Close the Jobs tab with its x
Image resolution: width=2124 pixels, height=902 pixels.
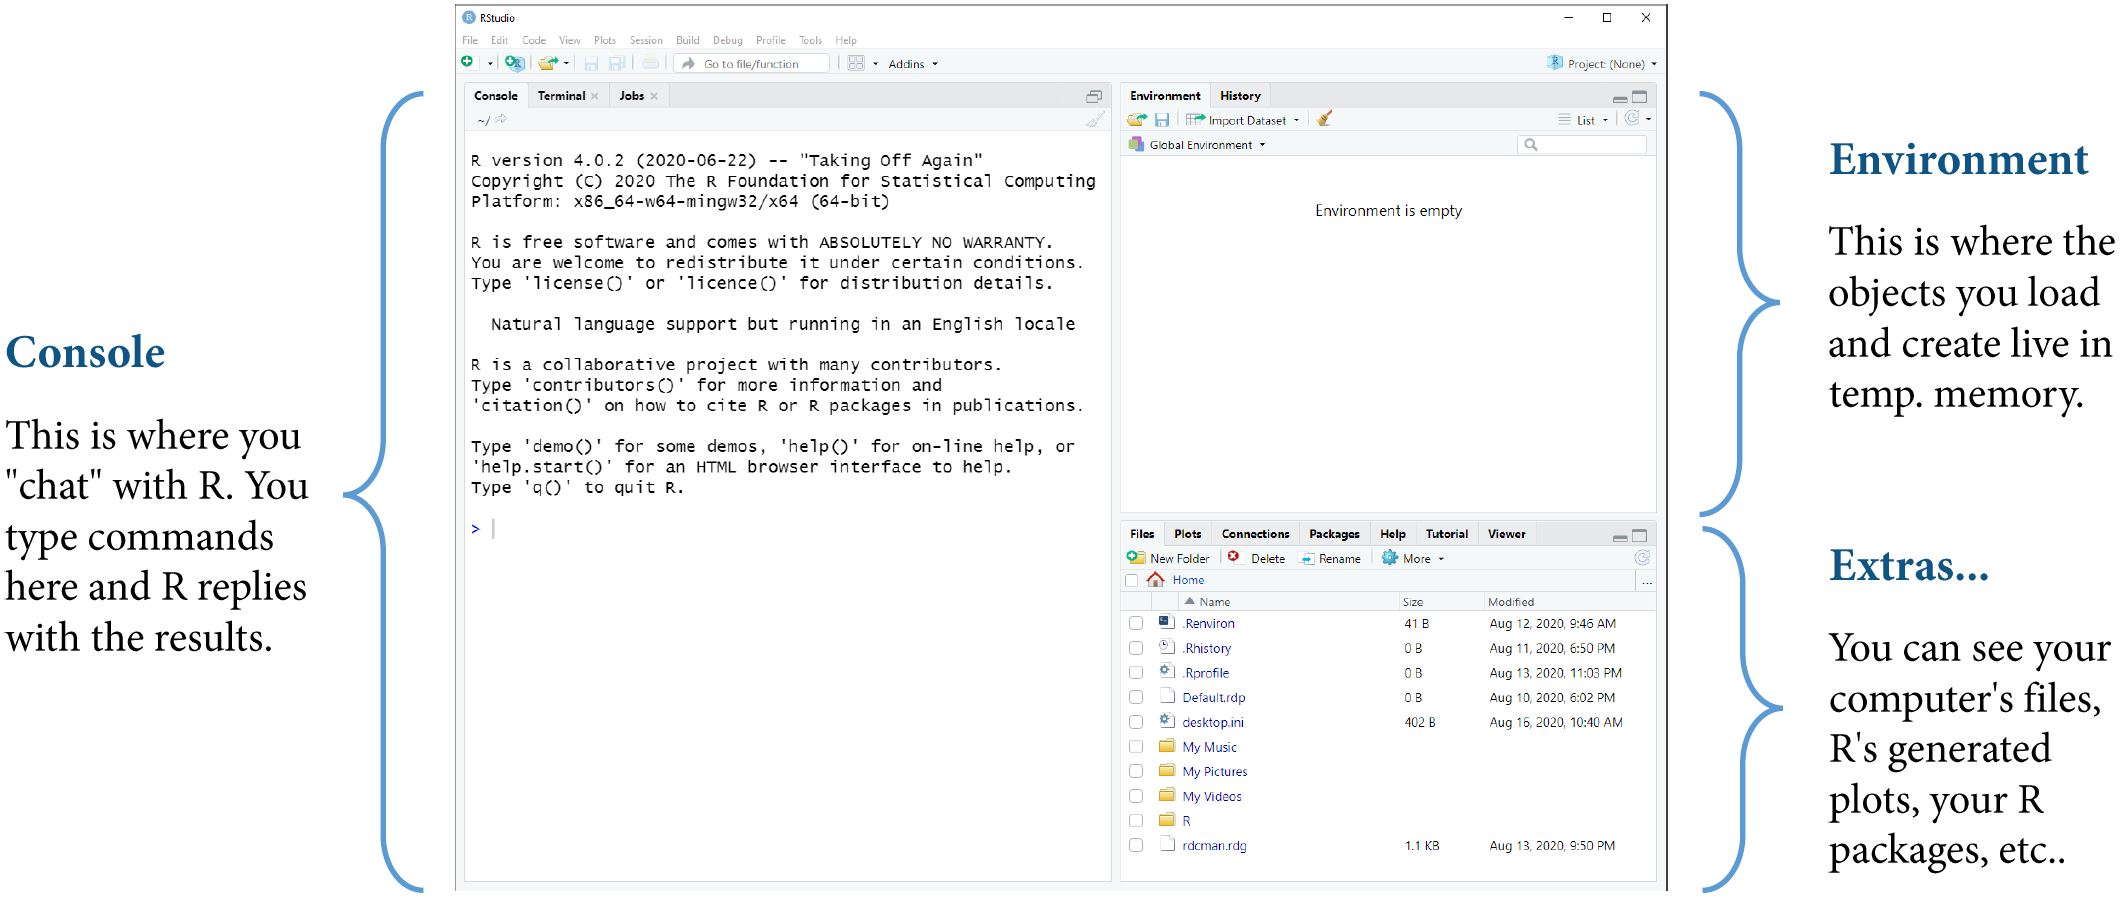tap(654, 96)
